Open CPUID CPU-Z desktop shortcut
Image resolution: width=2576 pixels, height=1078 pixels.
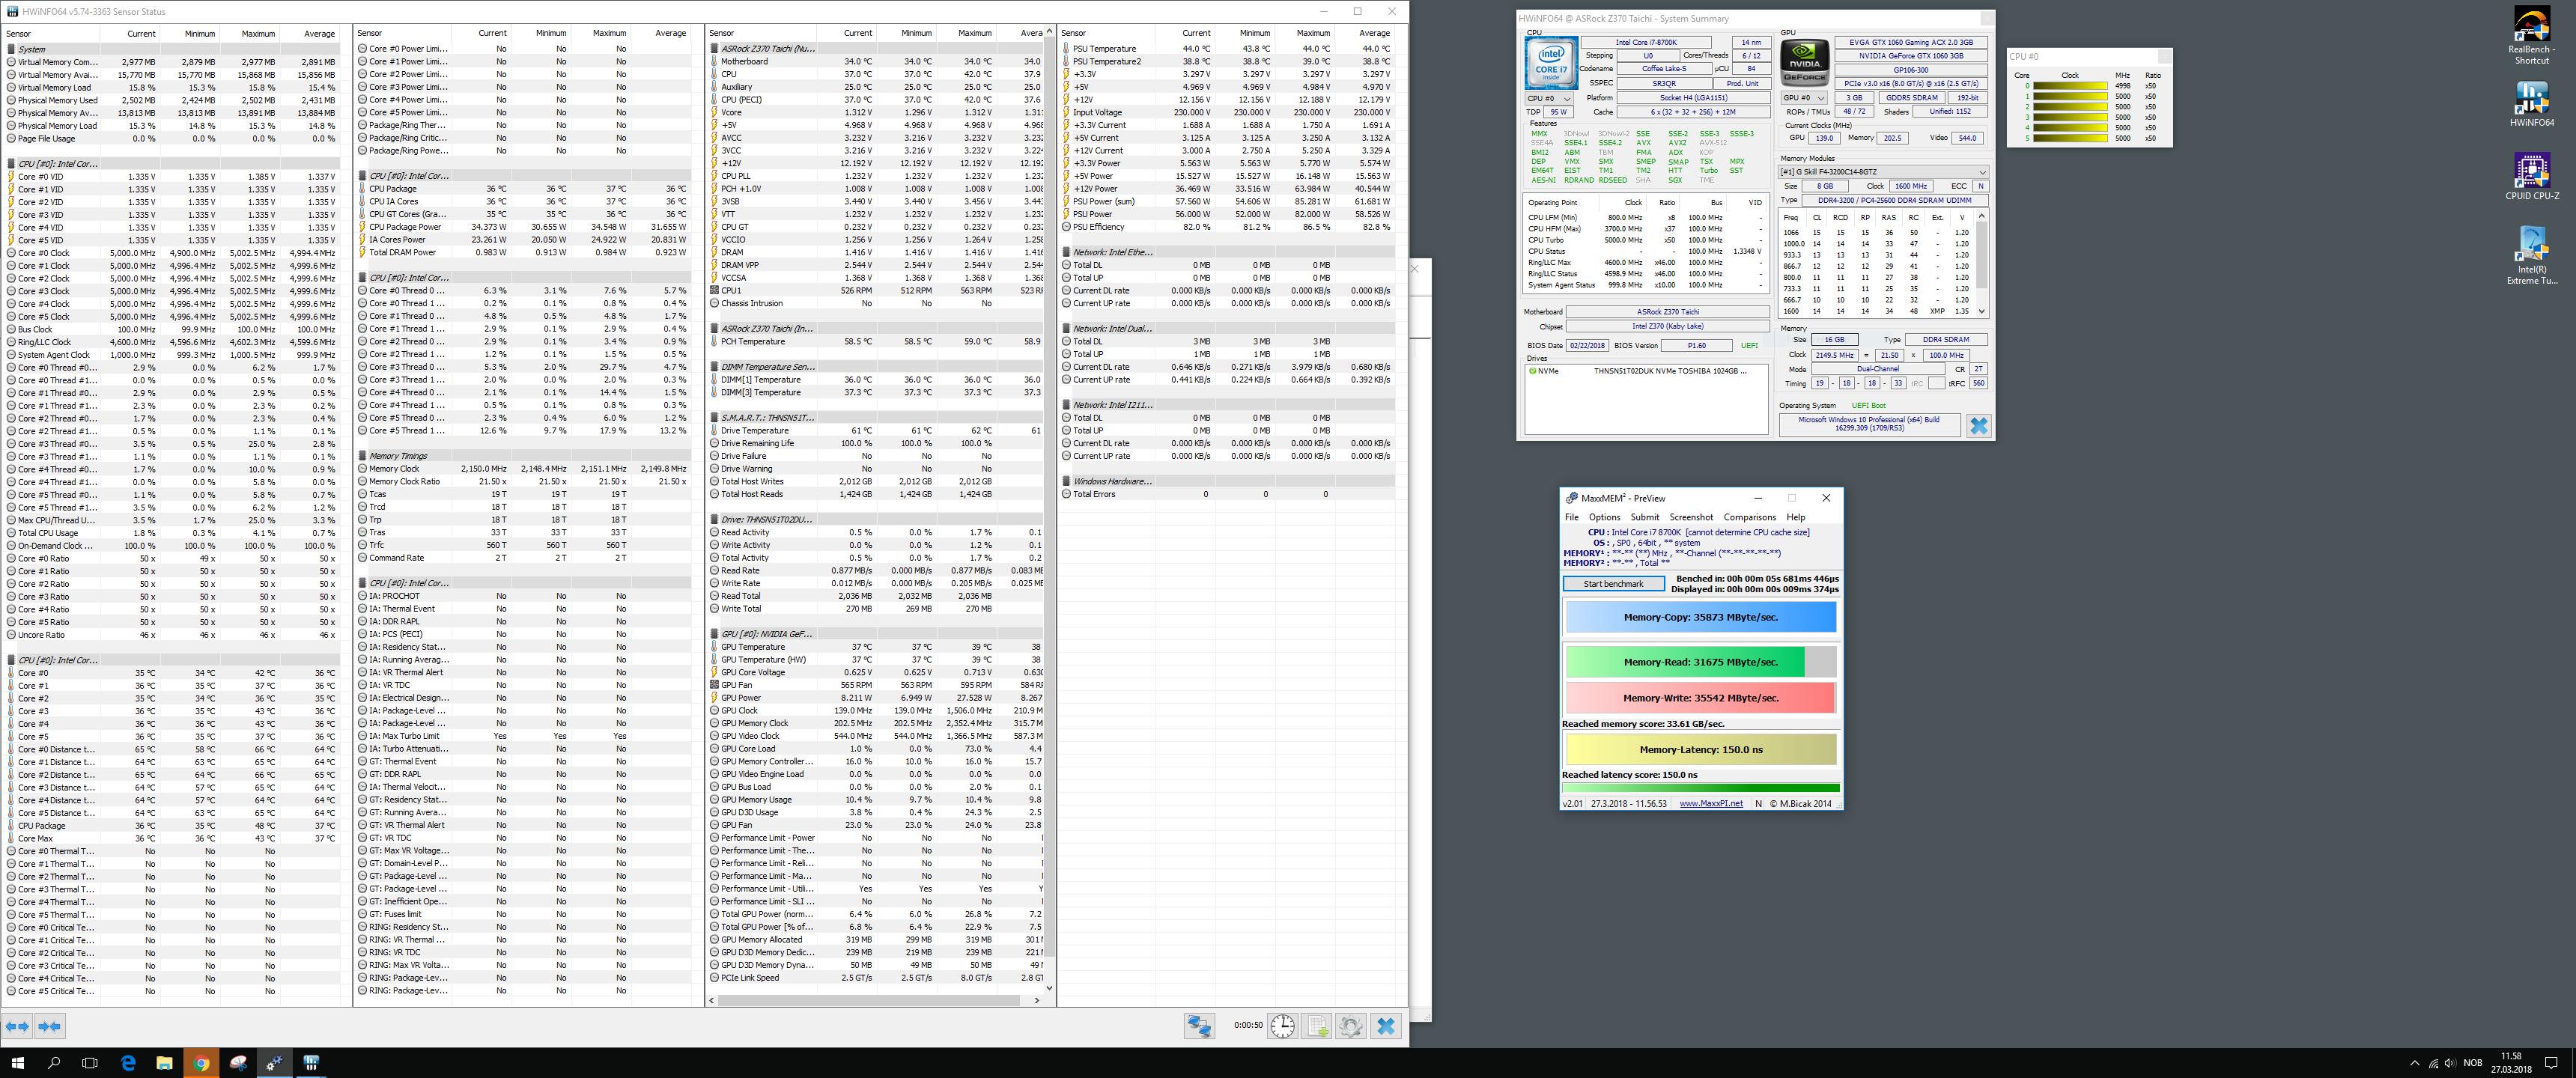(x=2531, y=176)
